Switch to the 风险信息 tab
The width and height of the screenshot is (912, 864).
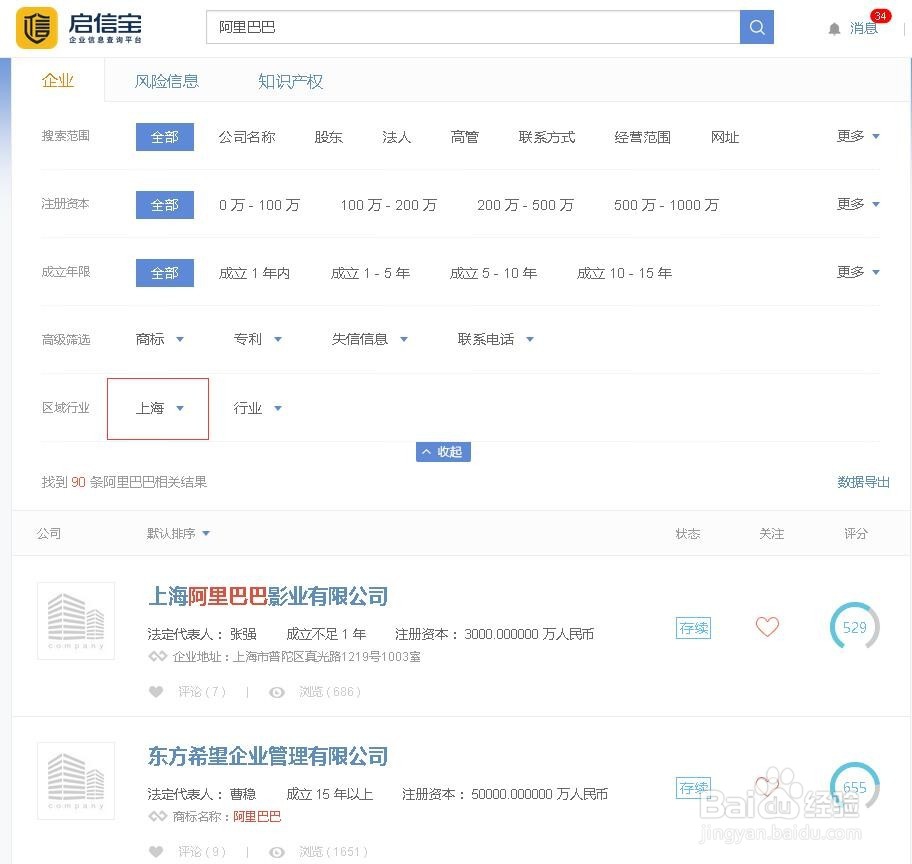click(166, 81)
